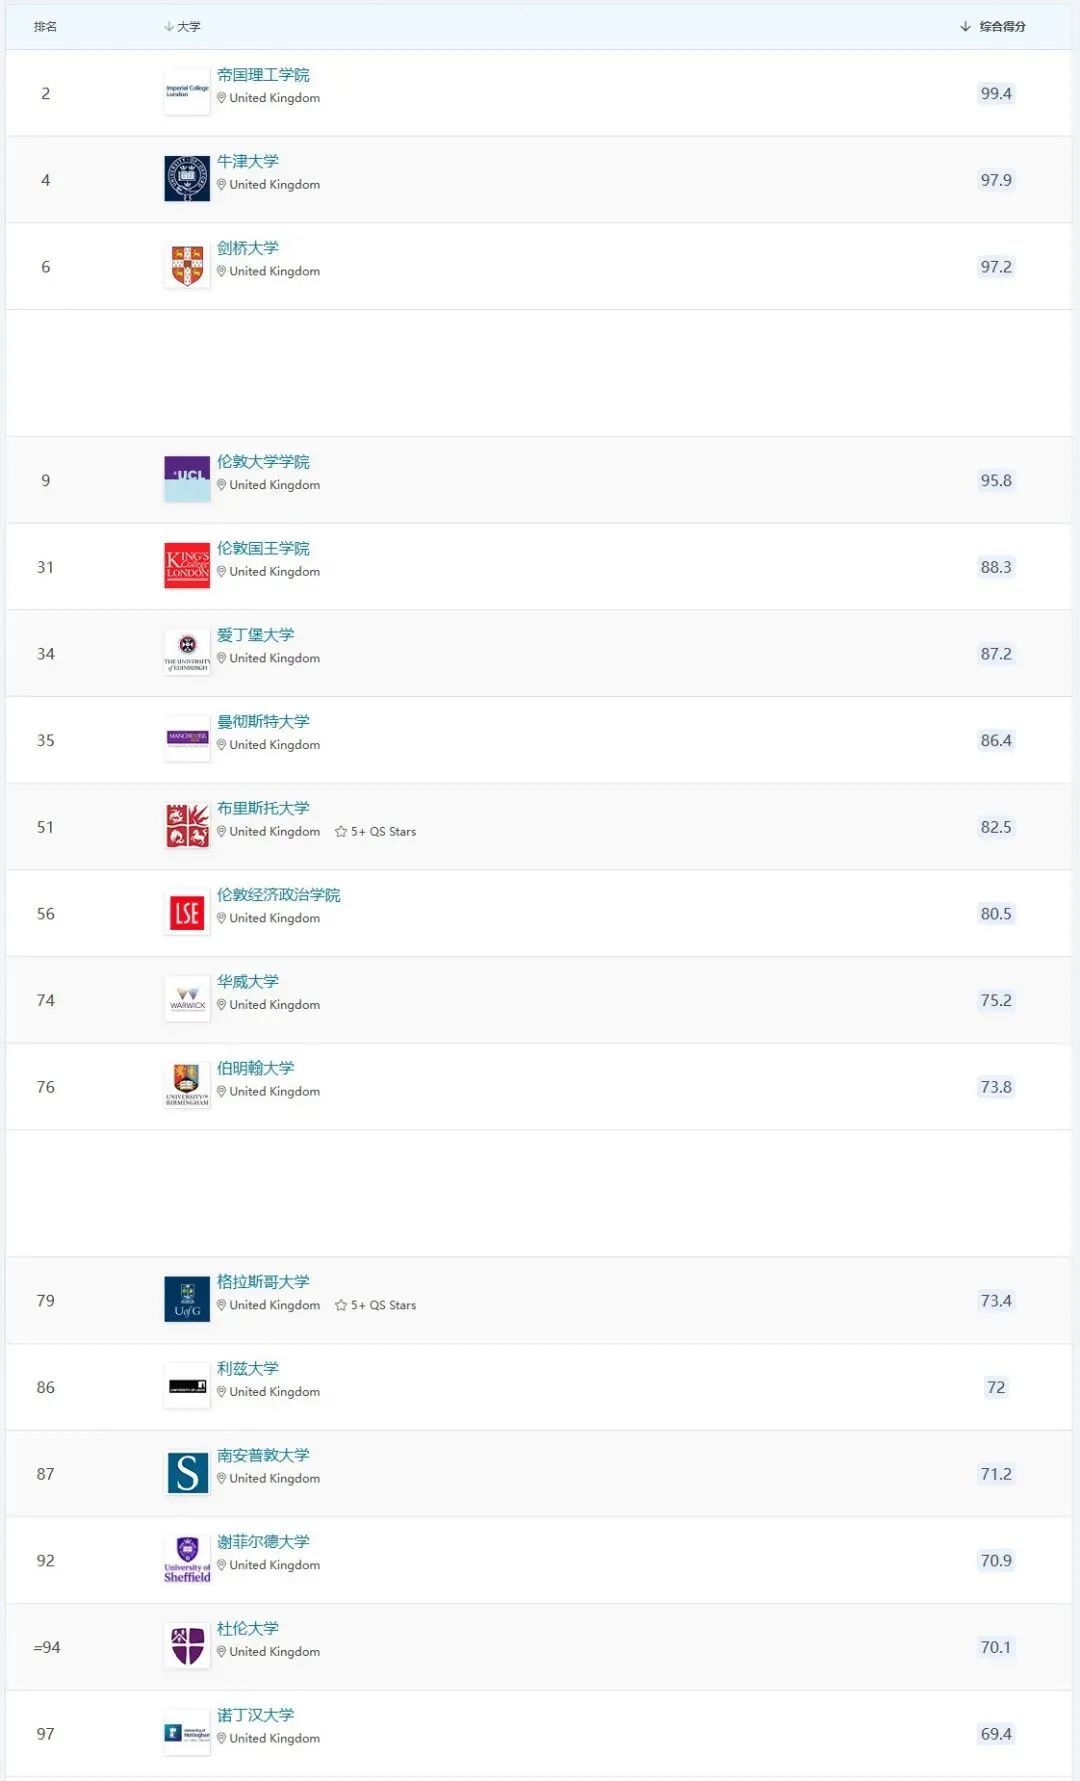
Task: Sort by 大学 column header arrow
Action: (x=169, y=27)
